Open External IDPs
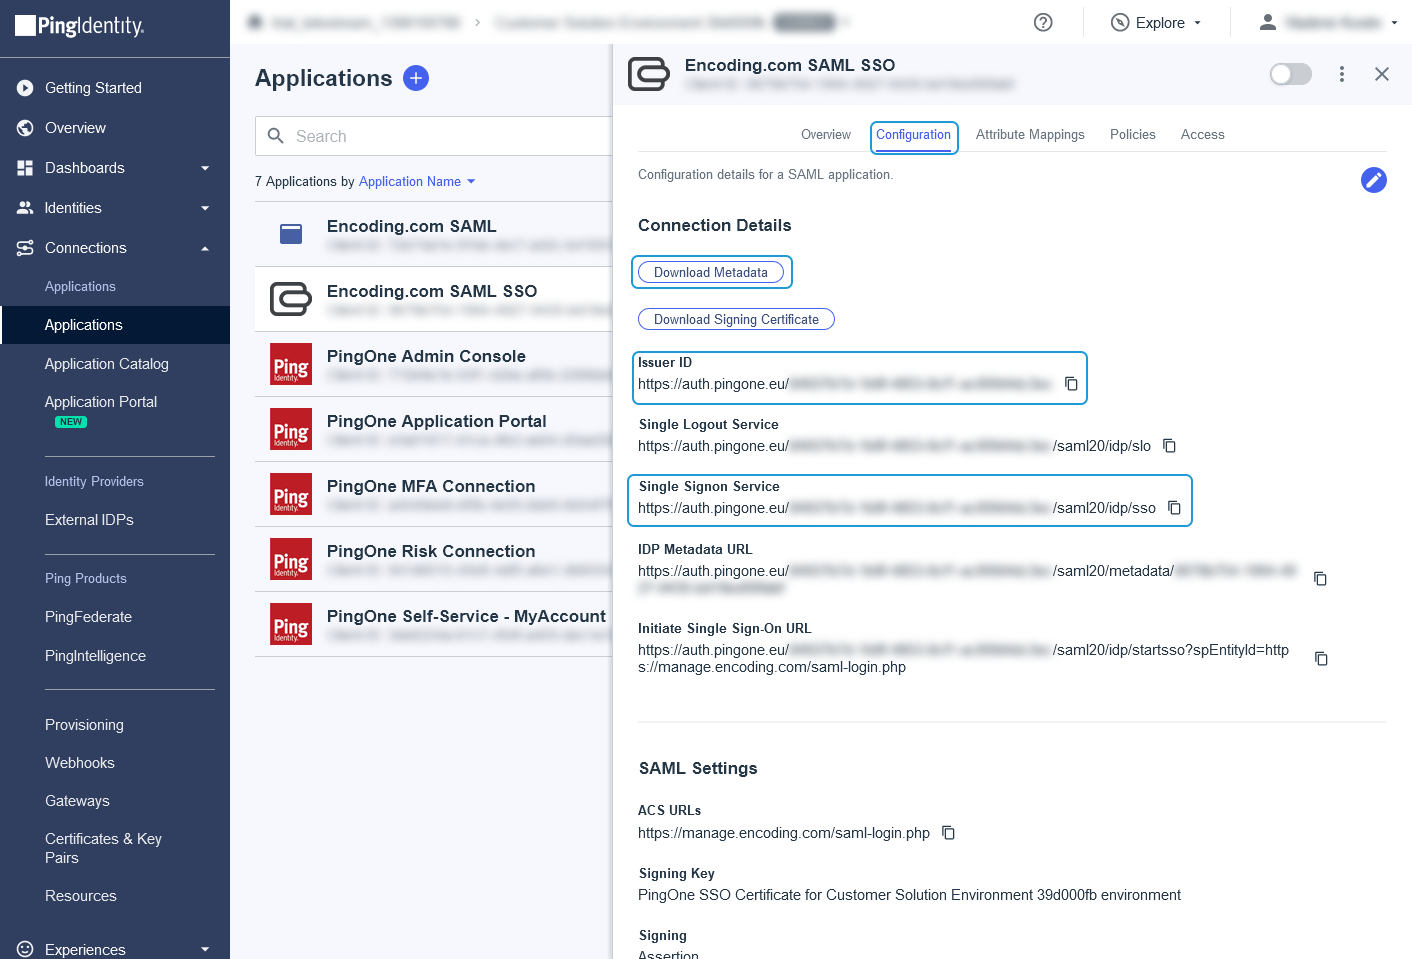 point(89,520)
